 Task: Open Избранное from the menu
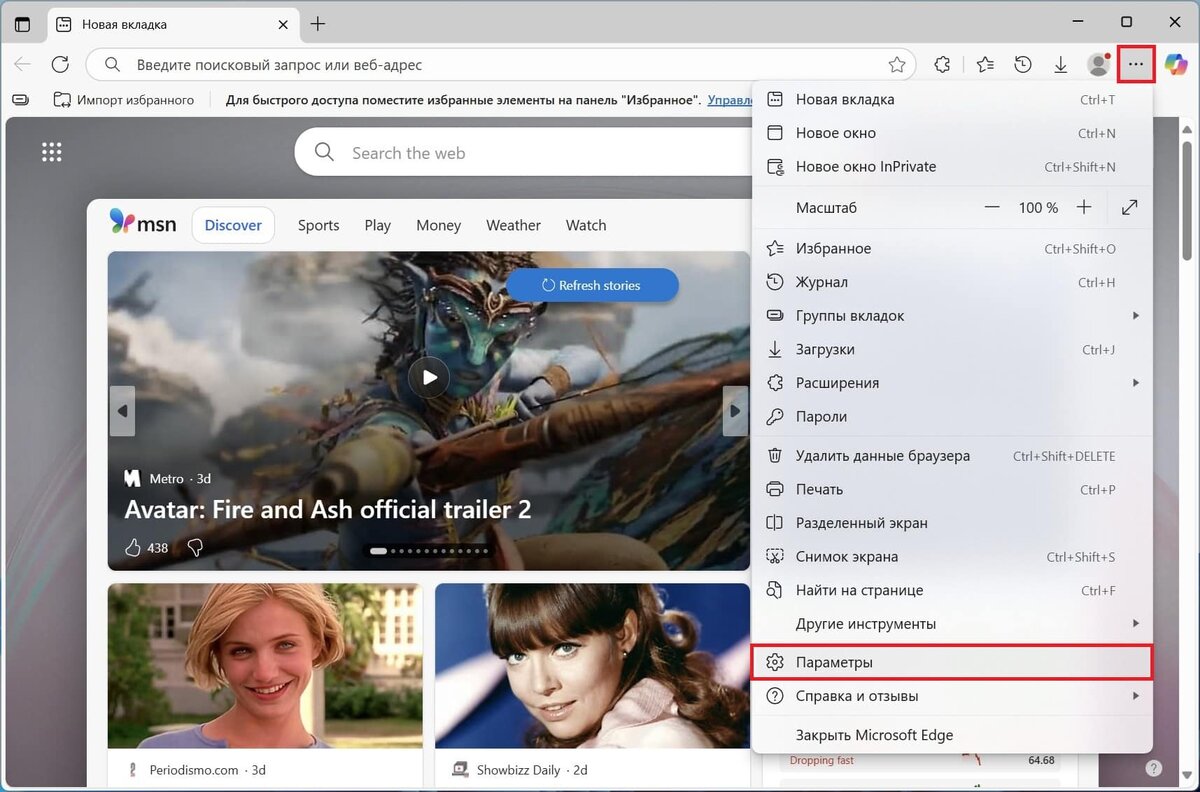(x=952, y=248)
